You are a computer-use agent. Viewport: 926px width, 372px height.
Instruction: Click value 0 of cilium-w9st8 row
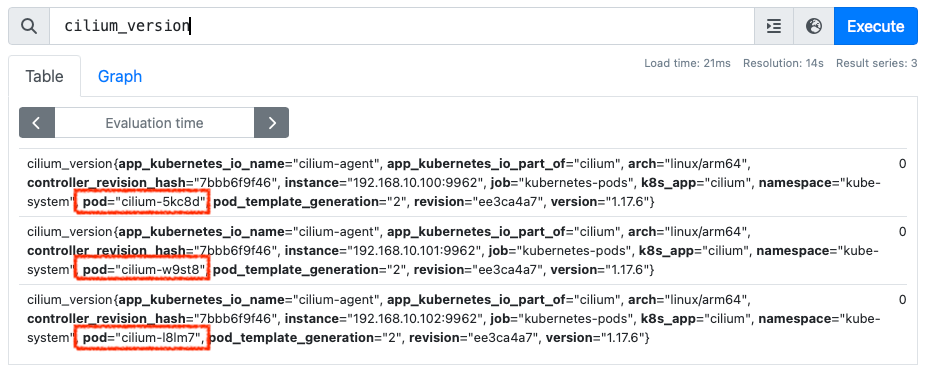coord(902,231)
